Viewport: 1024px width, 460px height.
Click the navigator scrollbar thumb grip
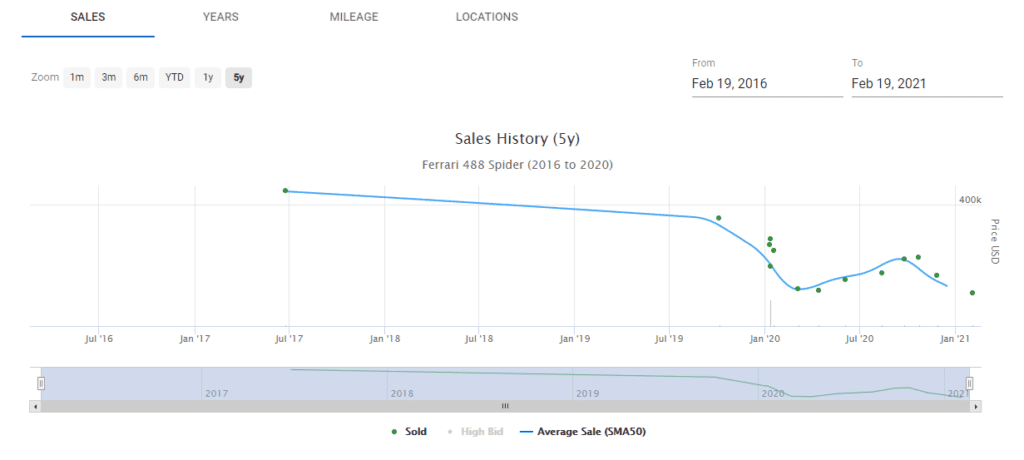(x=505, y=406)
